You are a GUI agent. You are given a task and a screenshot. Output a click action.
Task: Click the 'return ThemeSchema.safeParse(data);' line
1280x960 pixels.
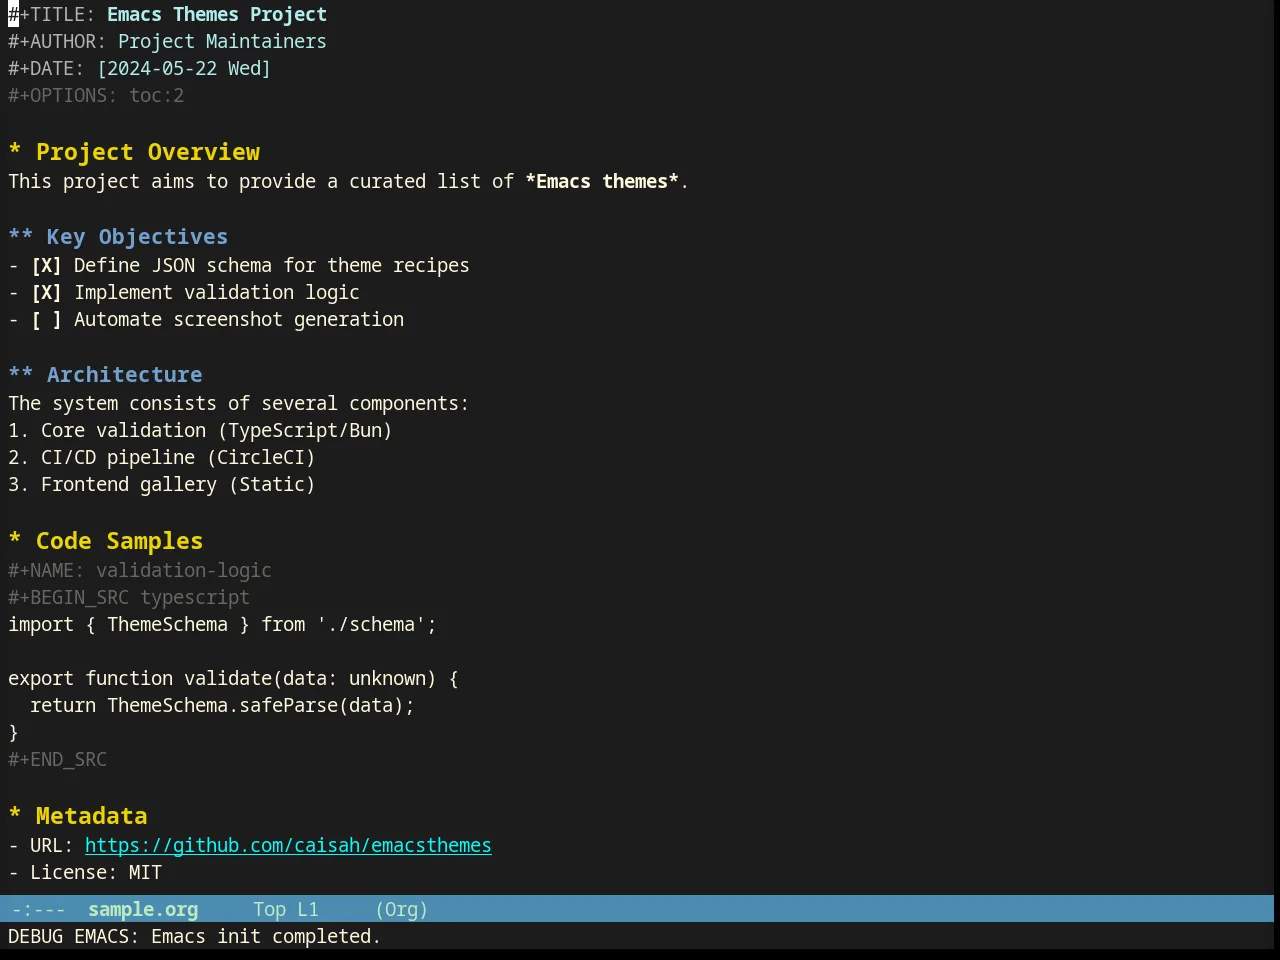point(222,706)
